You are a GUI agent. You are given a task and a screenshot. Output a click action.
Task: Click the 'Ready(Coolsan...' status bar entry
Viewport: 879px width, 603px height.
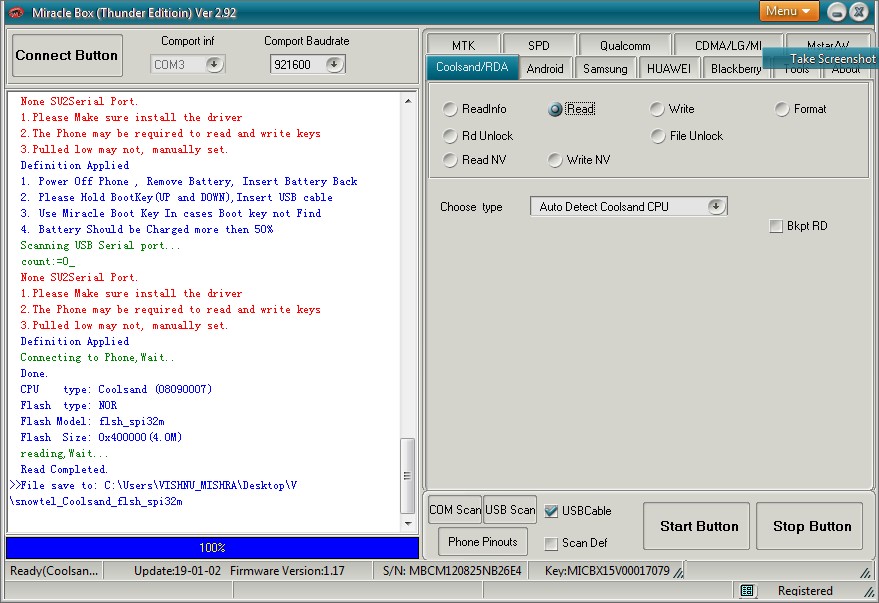pos(54,570)
